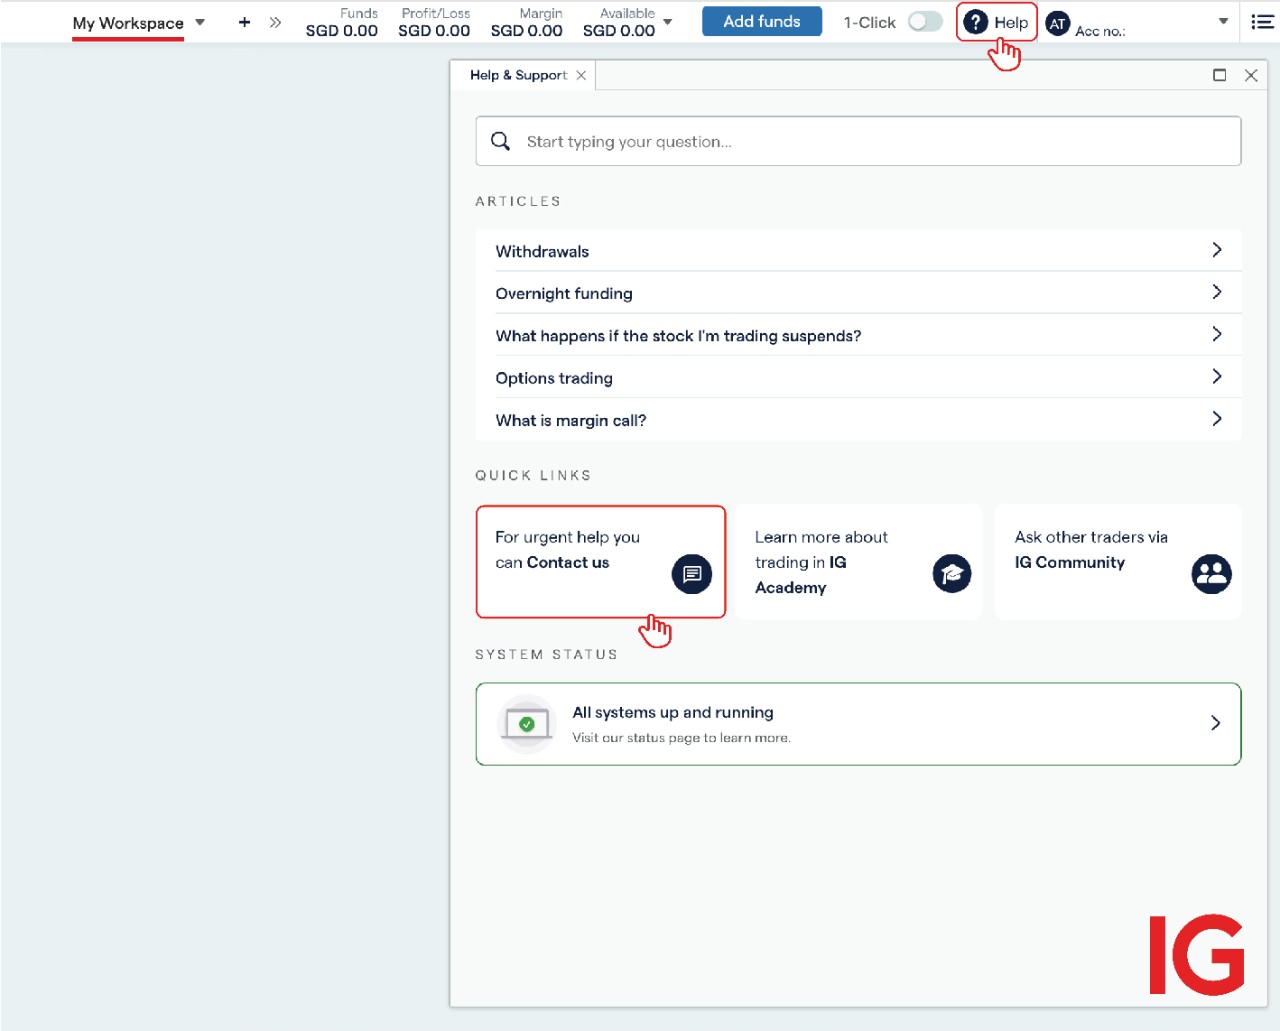This screenshot has width=1280, height=1031.
Task: Open the list menu icon at top right
Action: (x=1262, y=22)
